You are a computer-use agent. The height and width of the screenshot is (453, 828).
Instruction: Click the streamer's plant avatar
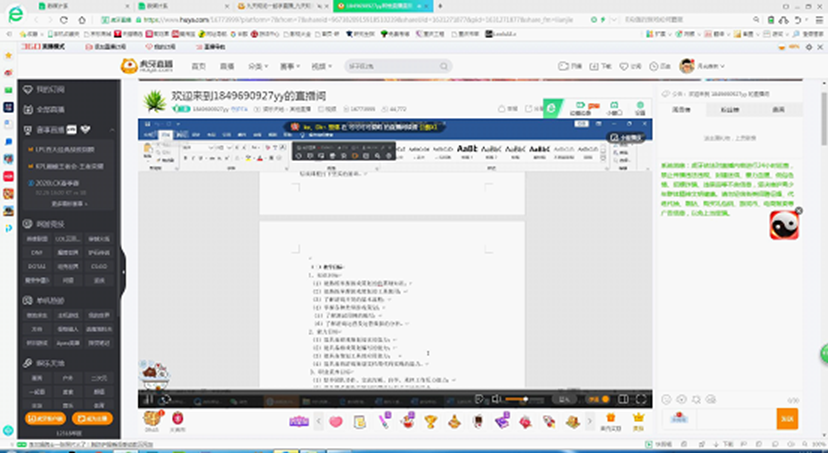point(155,101)
